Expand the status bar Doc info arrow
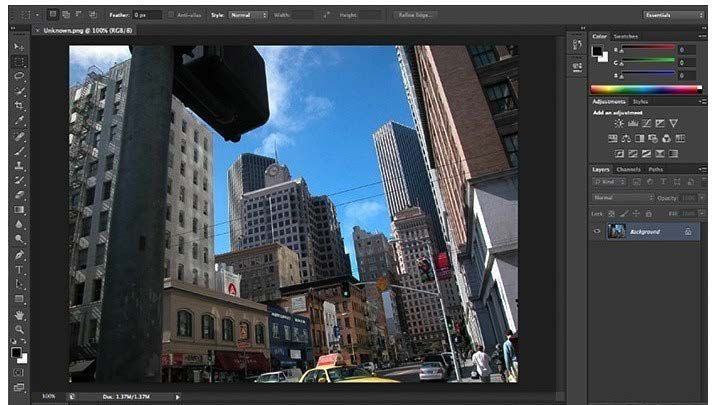The height and width of the screenshot is (405, 716). point(178,397)
